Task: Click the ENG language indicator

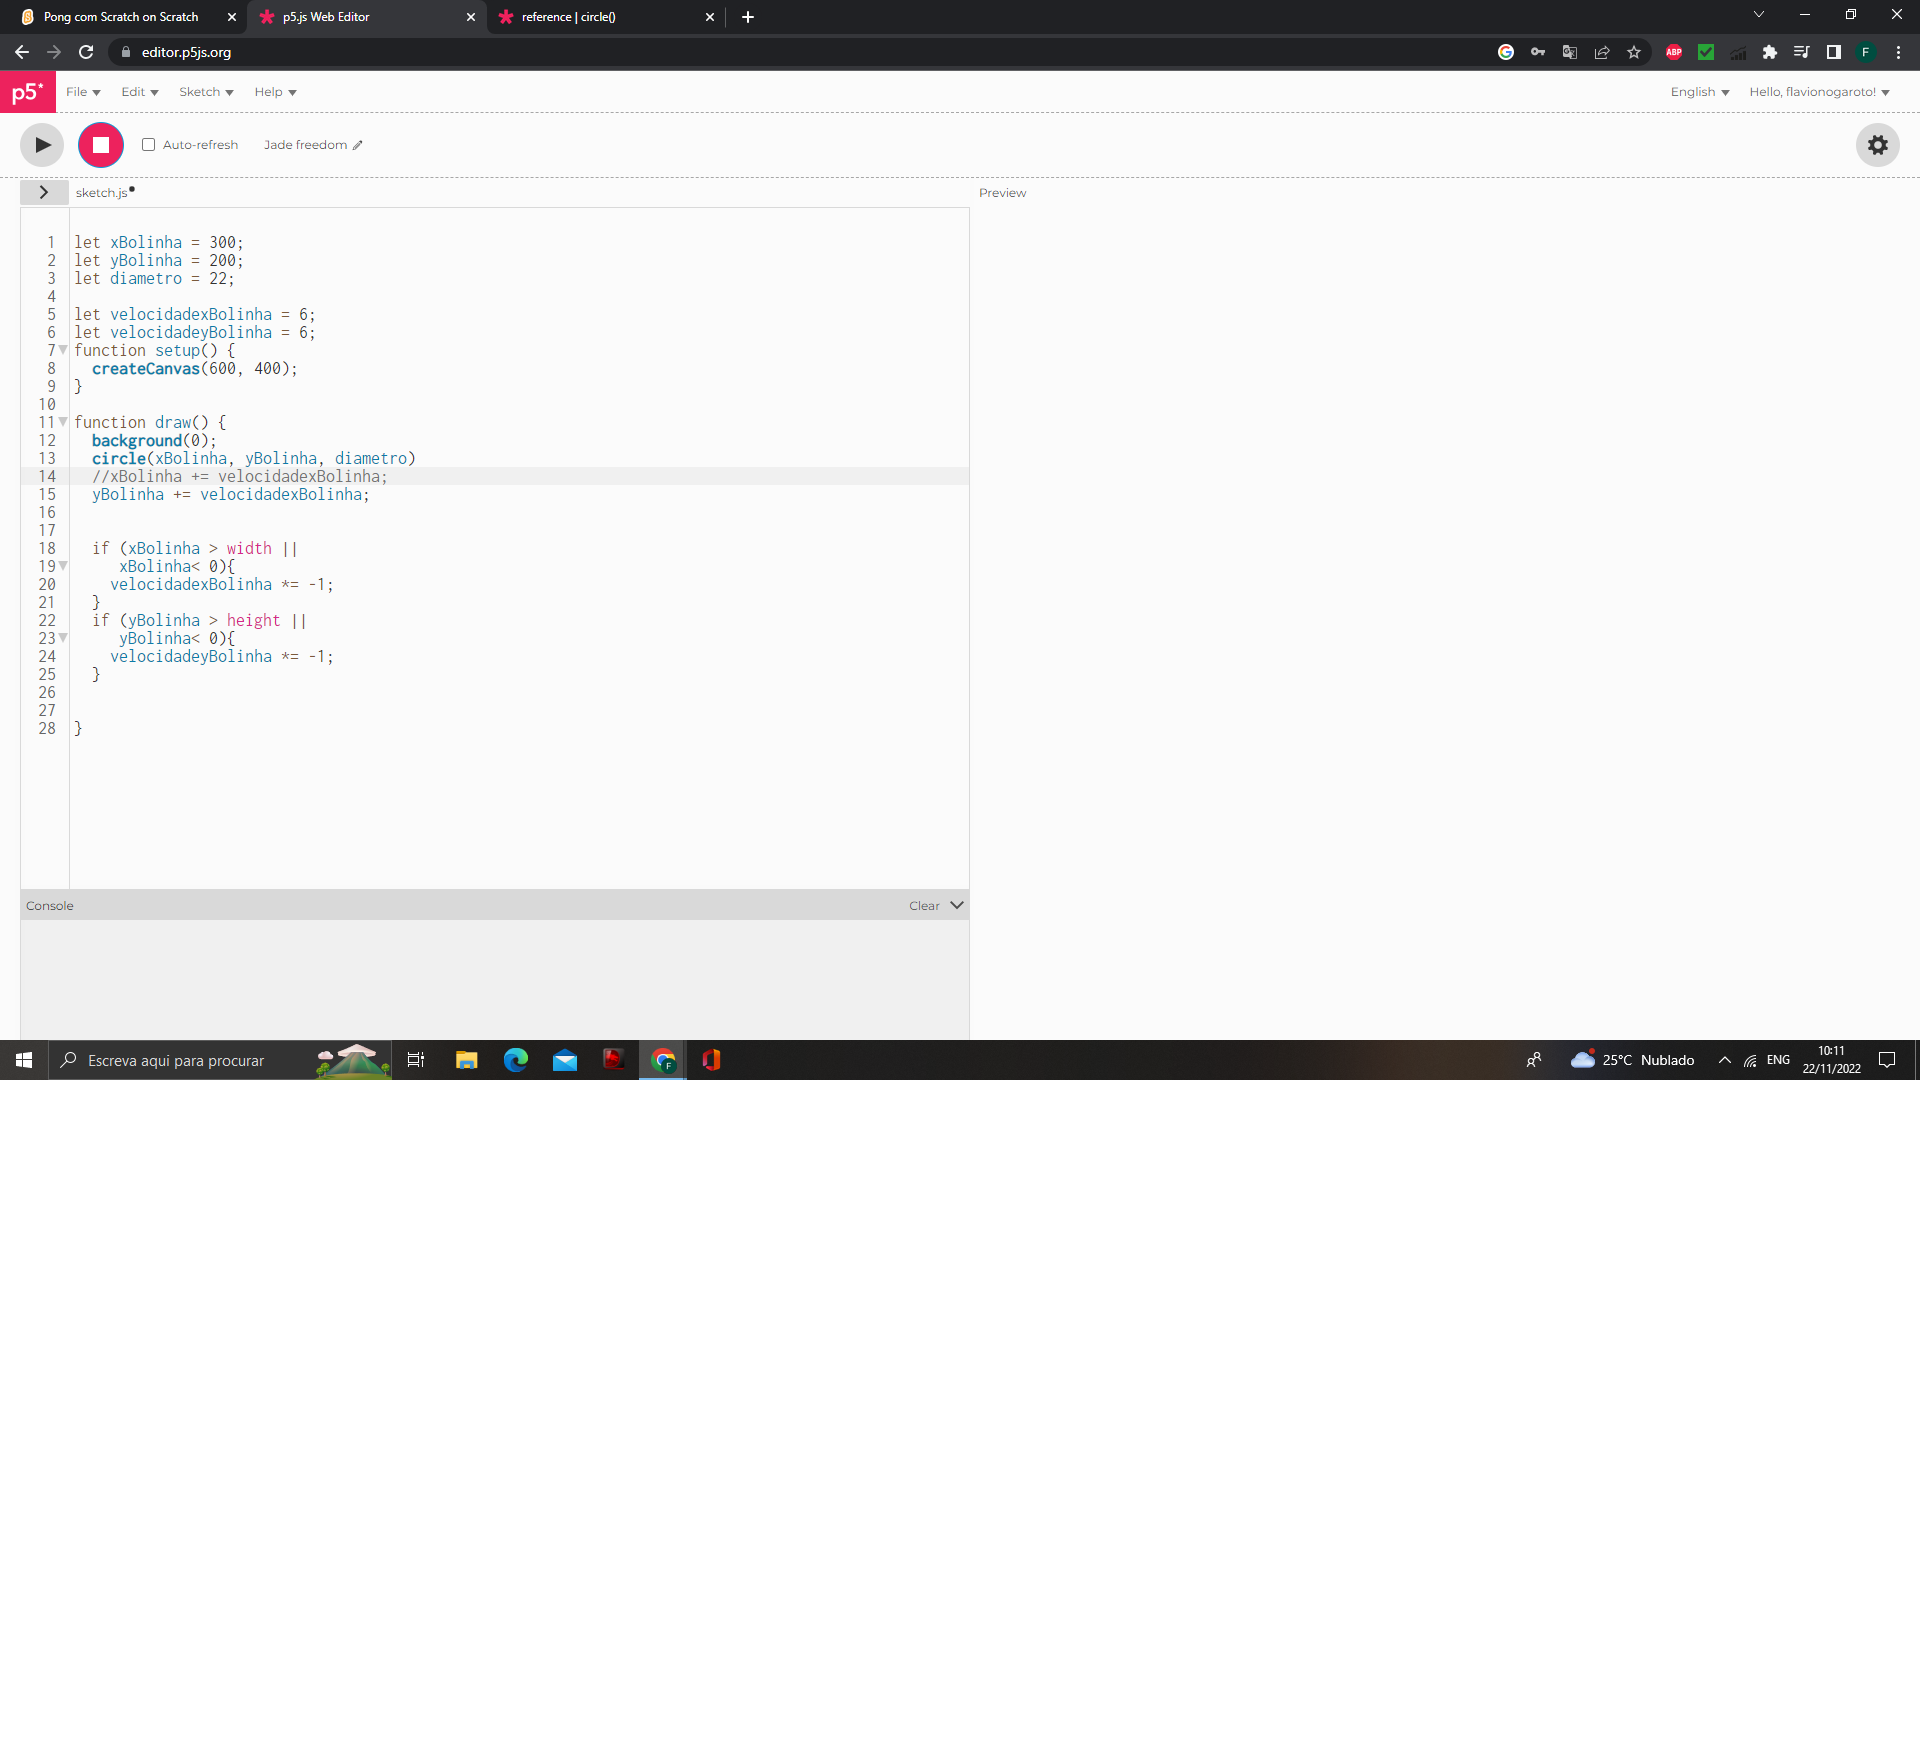Action: click(1778, 1060)
